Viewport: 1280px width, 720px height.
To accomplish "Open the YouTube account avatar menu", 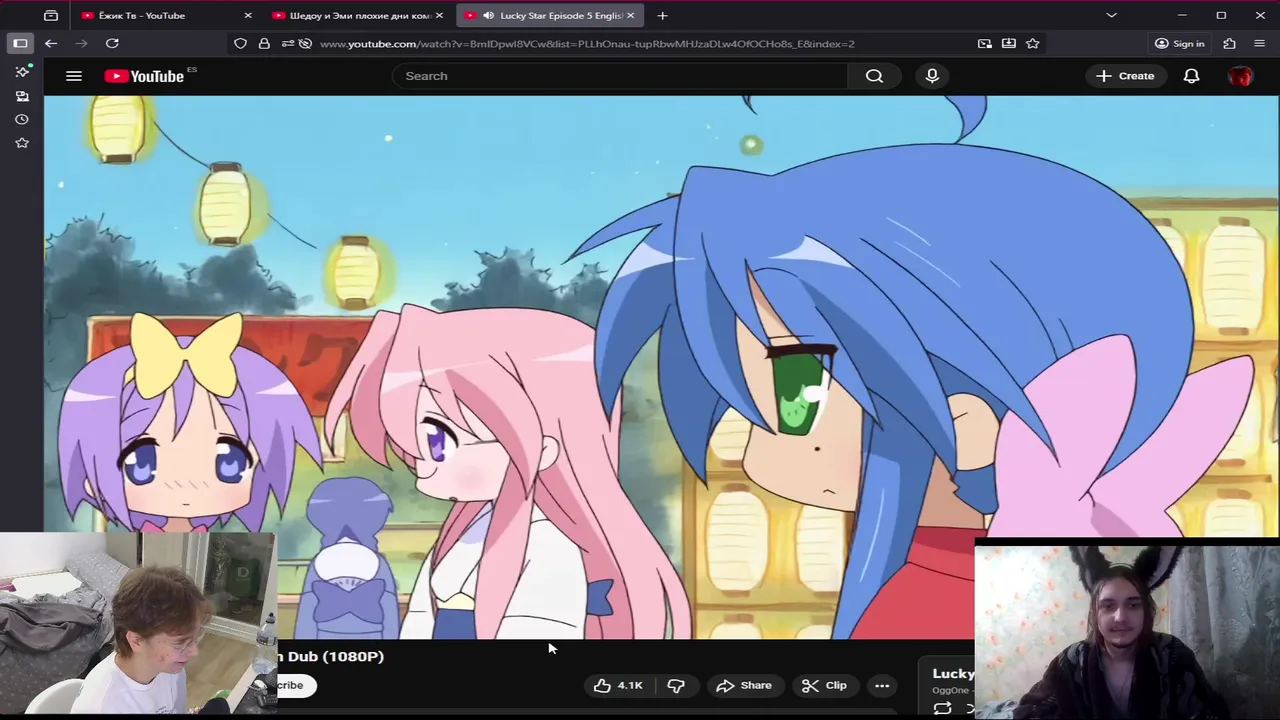I will pos(1240,76).
